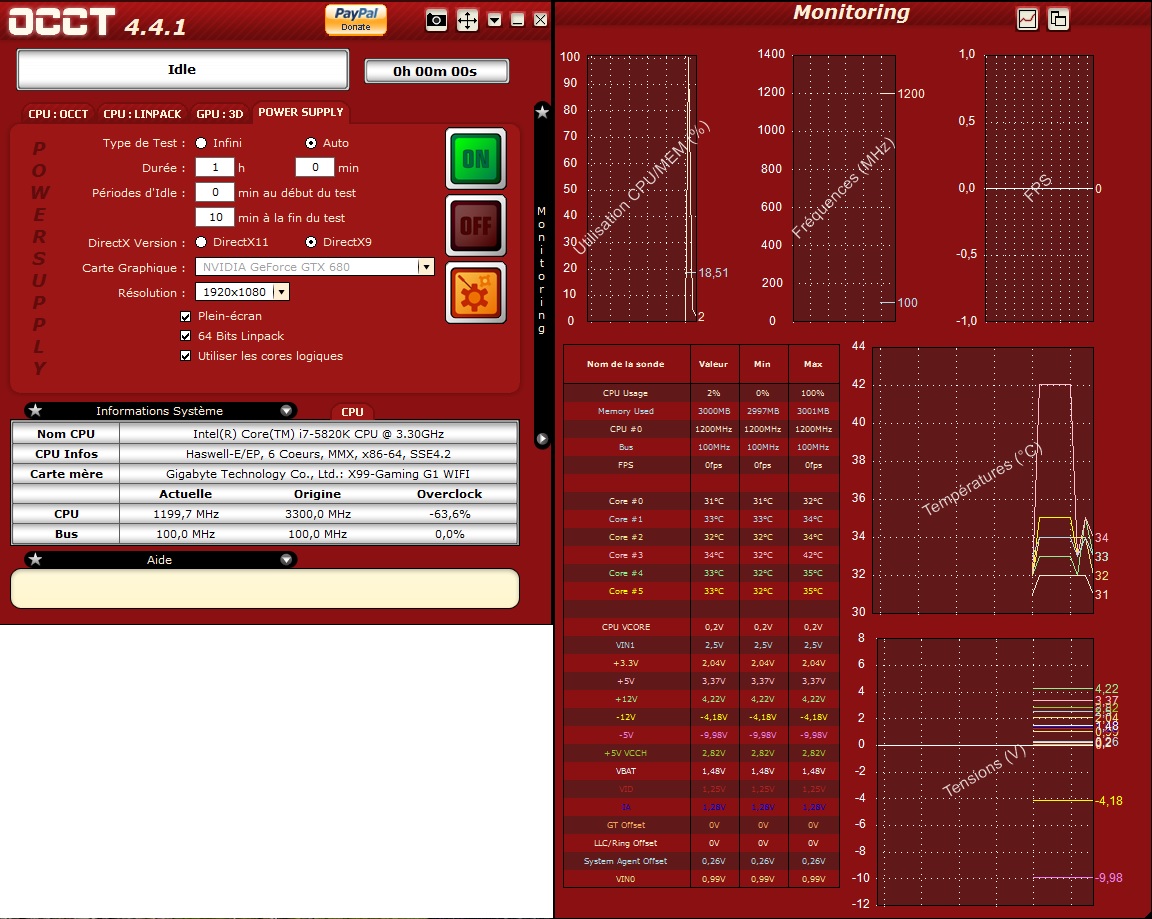Click the Utilisation CPU/MEM graph
The width and height of the screenshot is (1152, 919).
(x=641, y=188)
